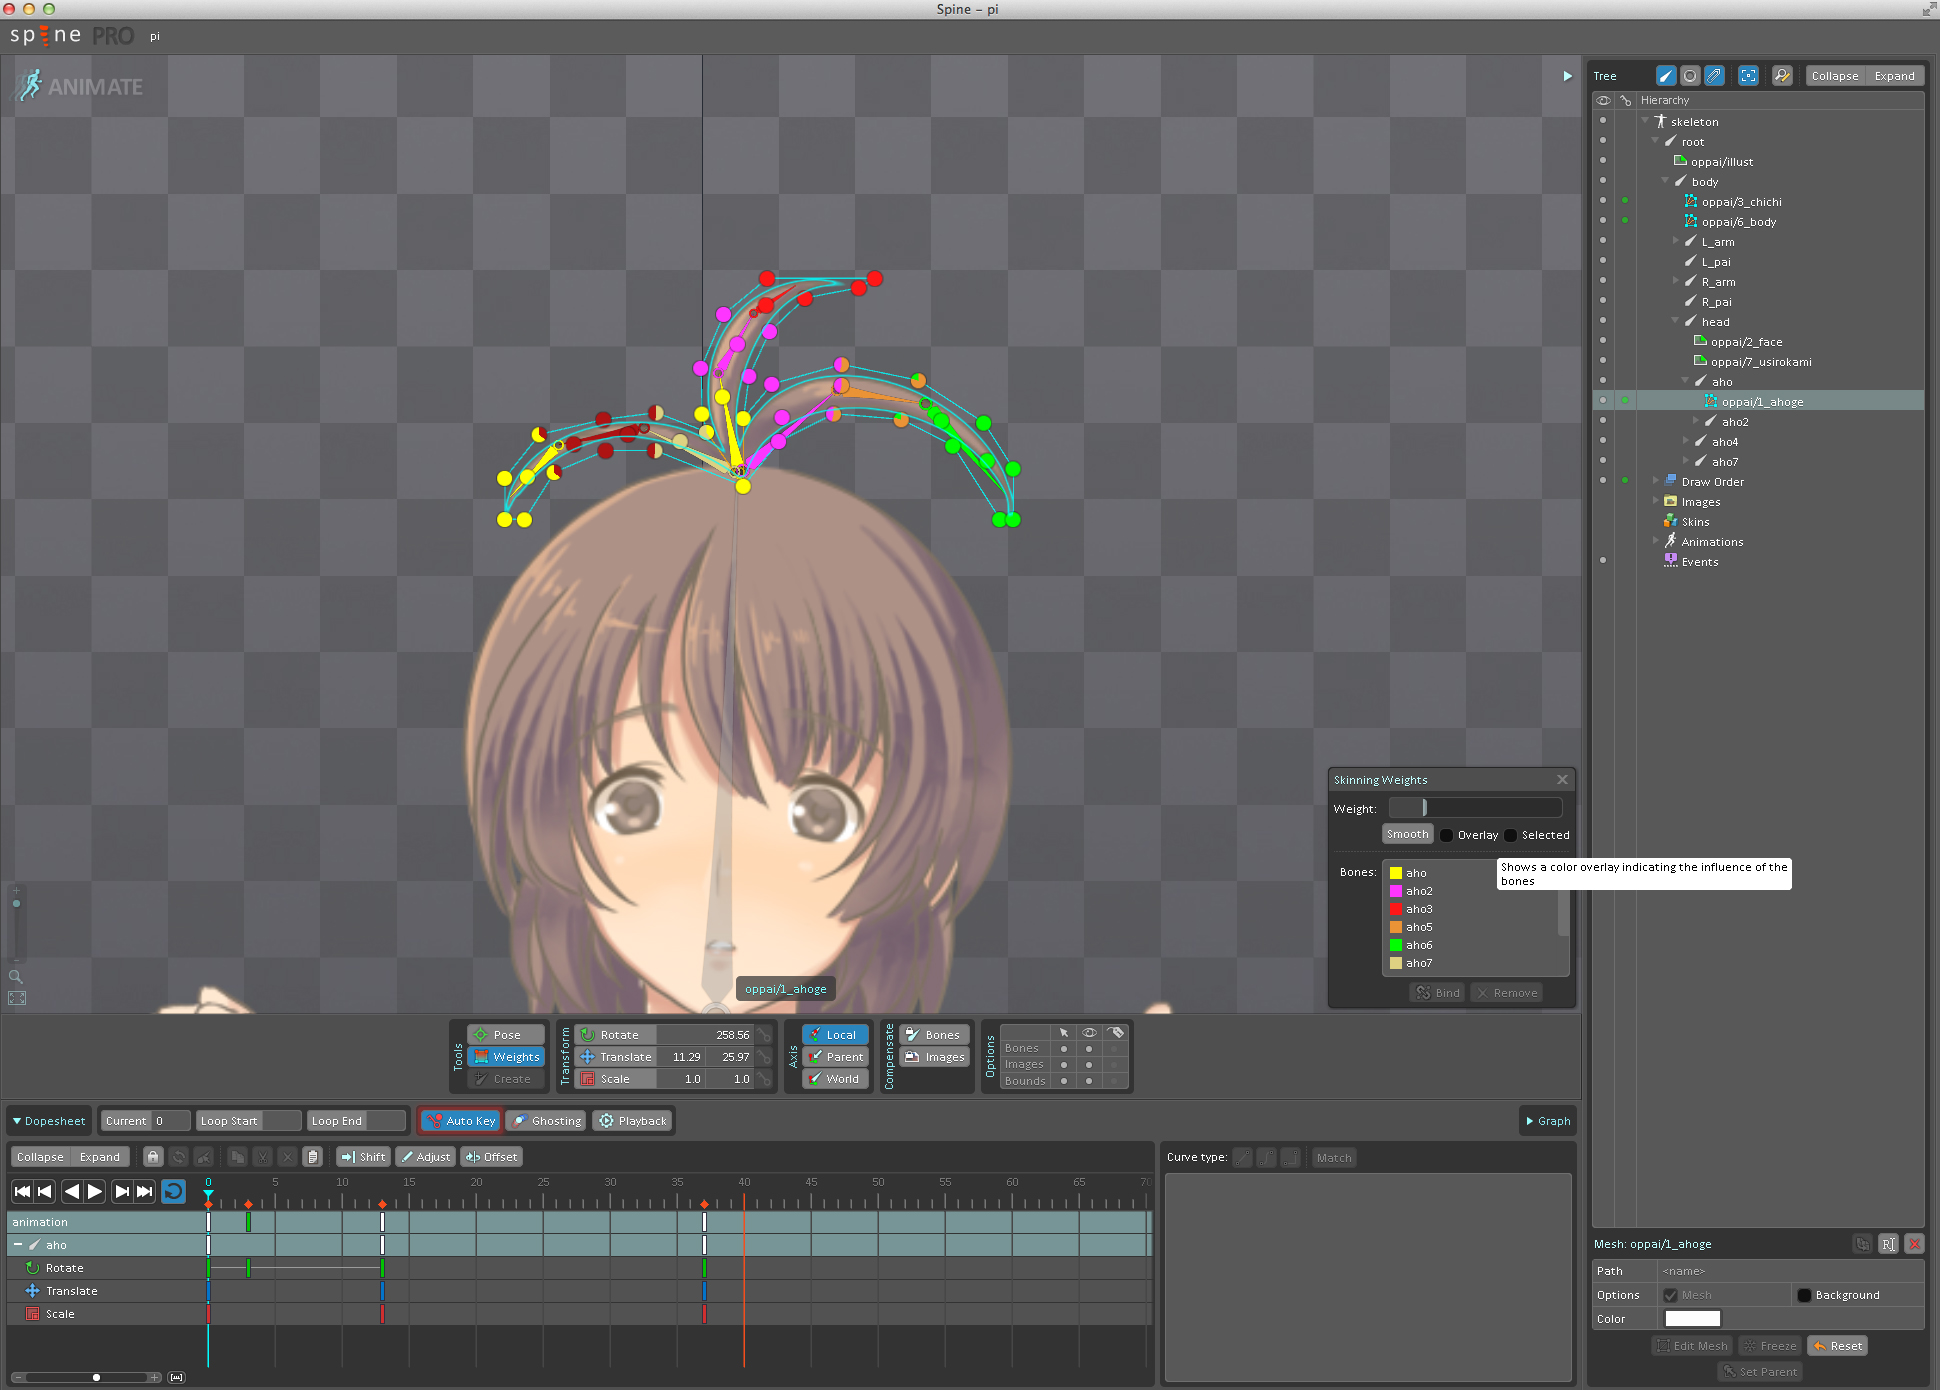This screenshot has width=1940, height=1390.
Task: Jump to first frame in playback controls
Action: (22, 1191)
